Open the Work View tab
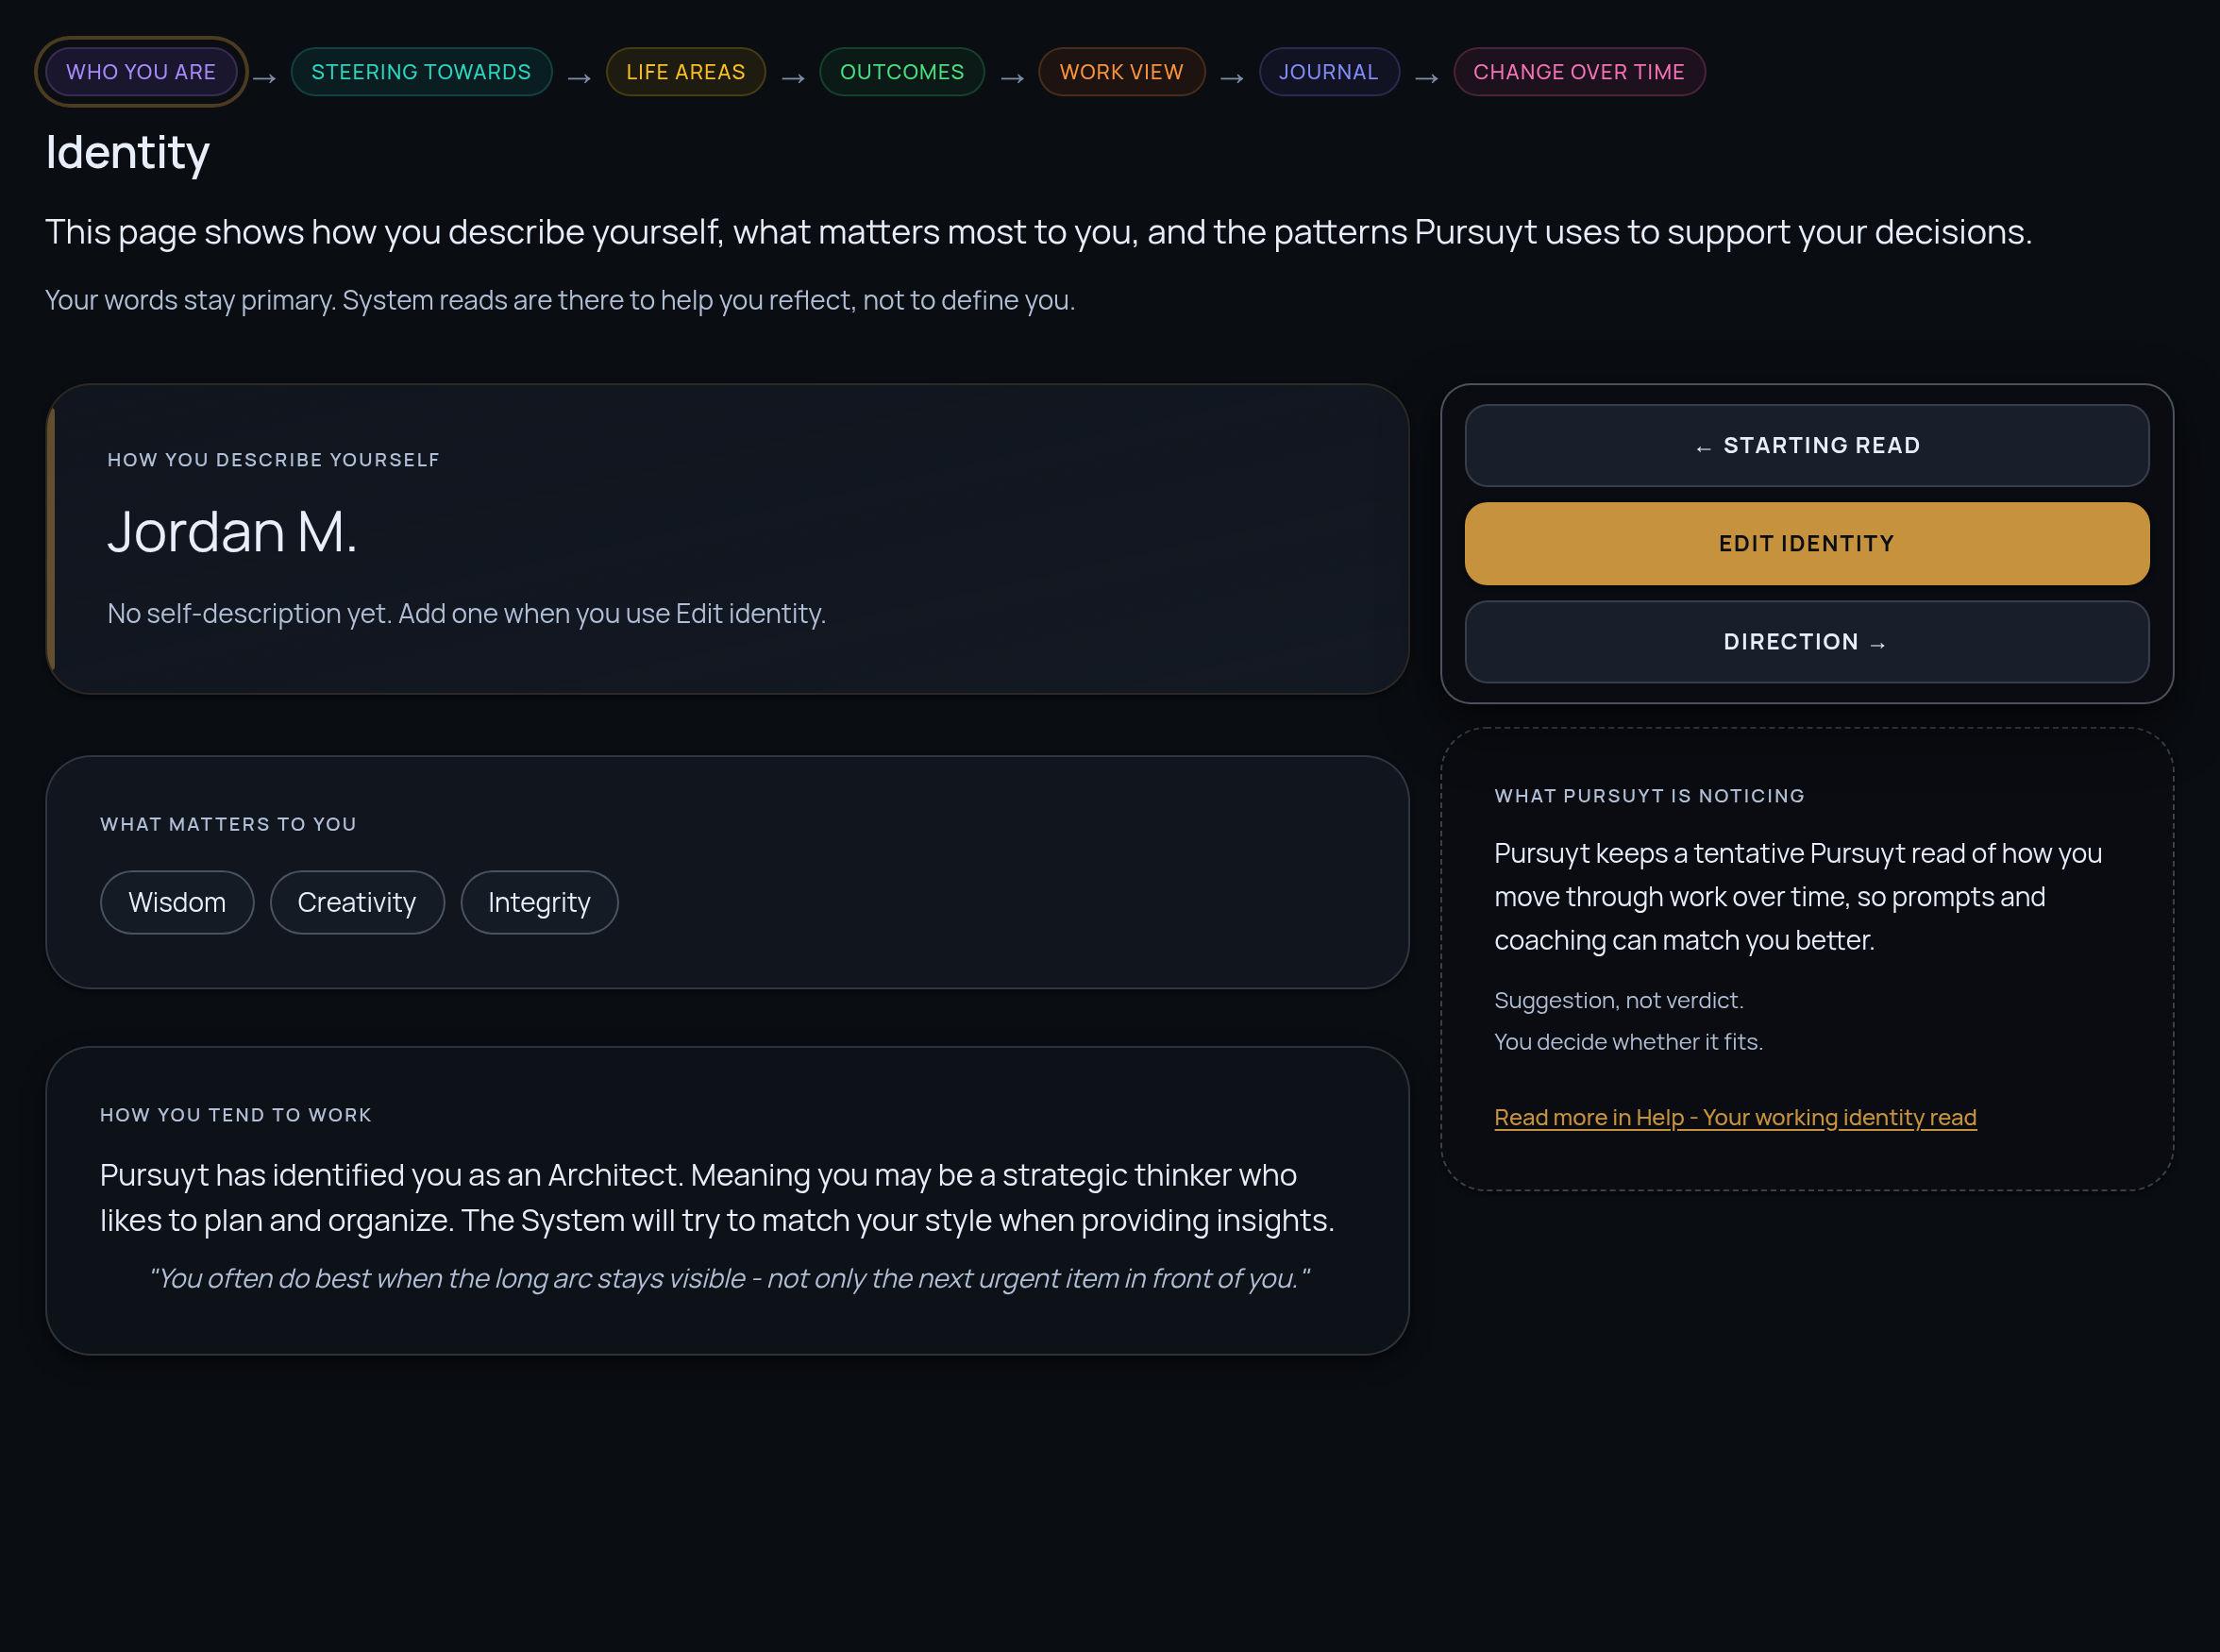The width and height of the screenshot is (2220, 1652). tap(1121, 72)
